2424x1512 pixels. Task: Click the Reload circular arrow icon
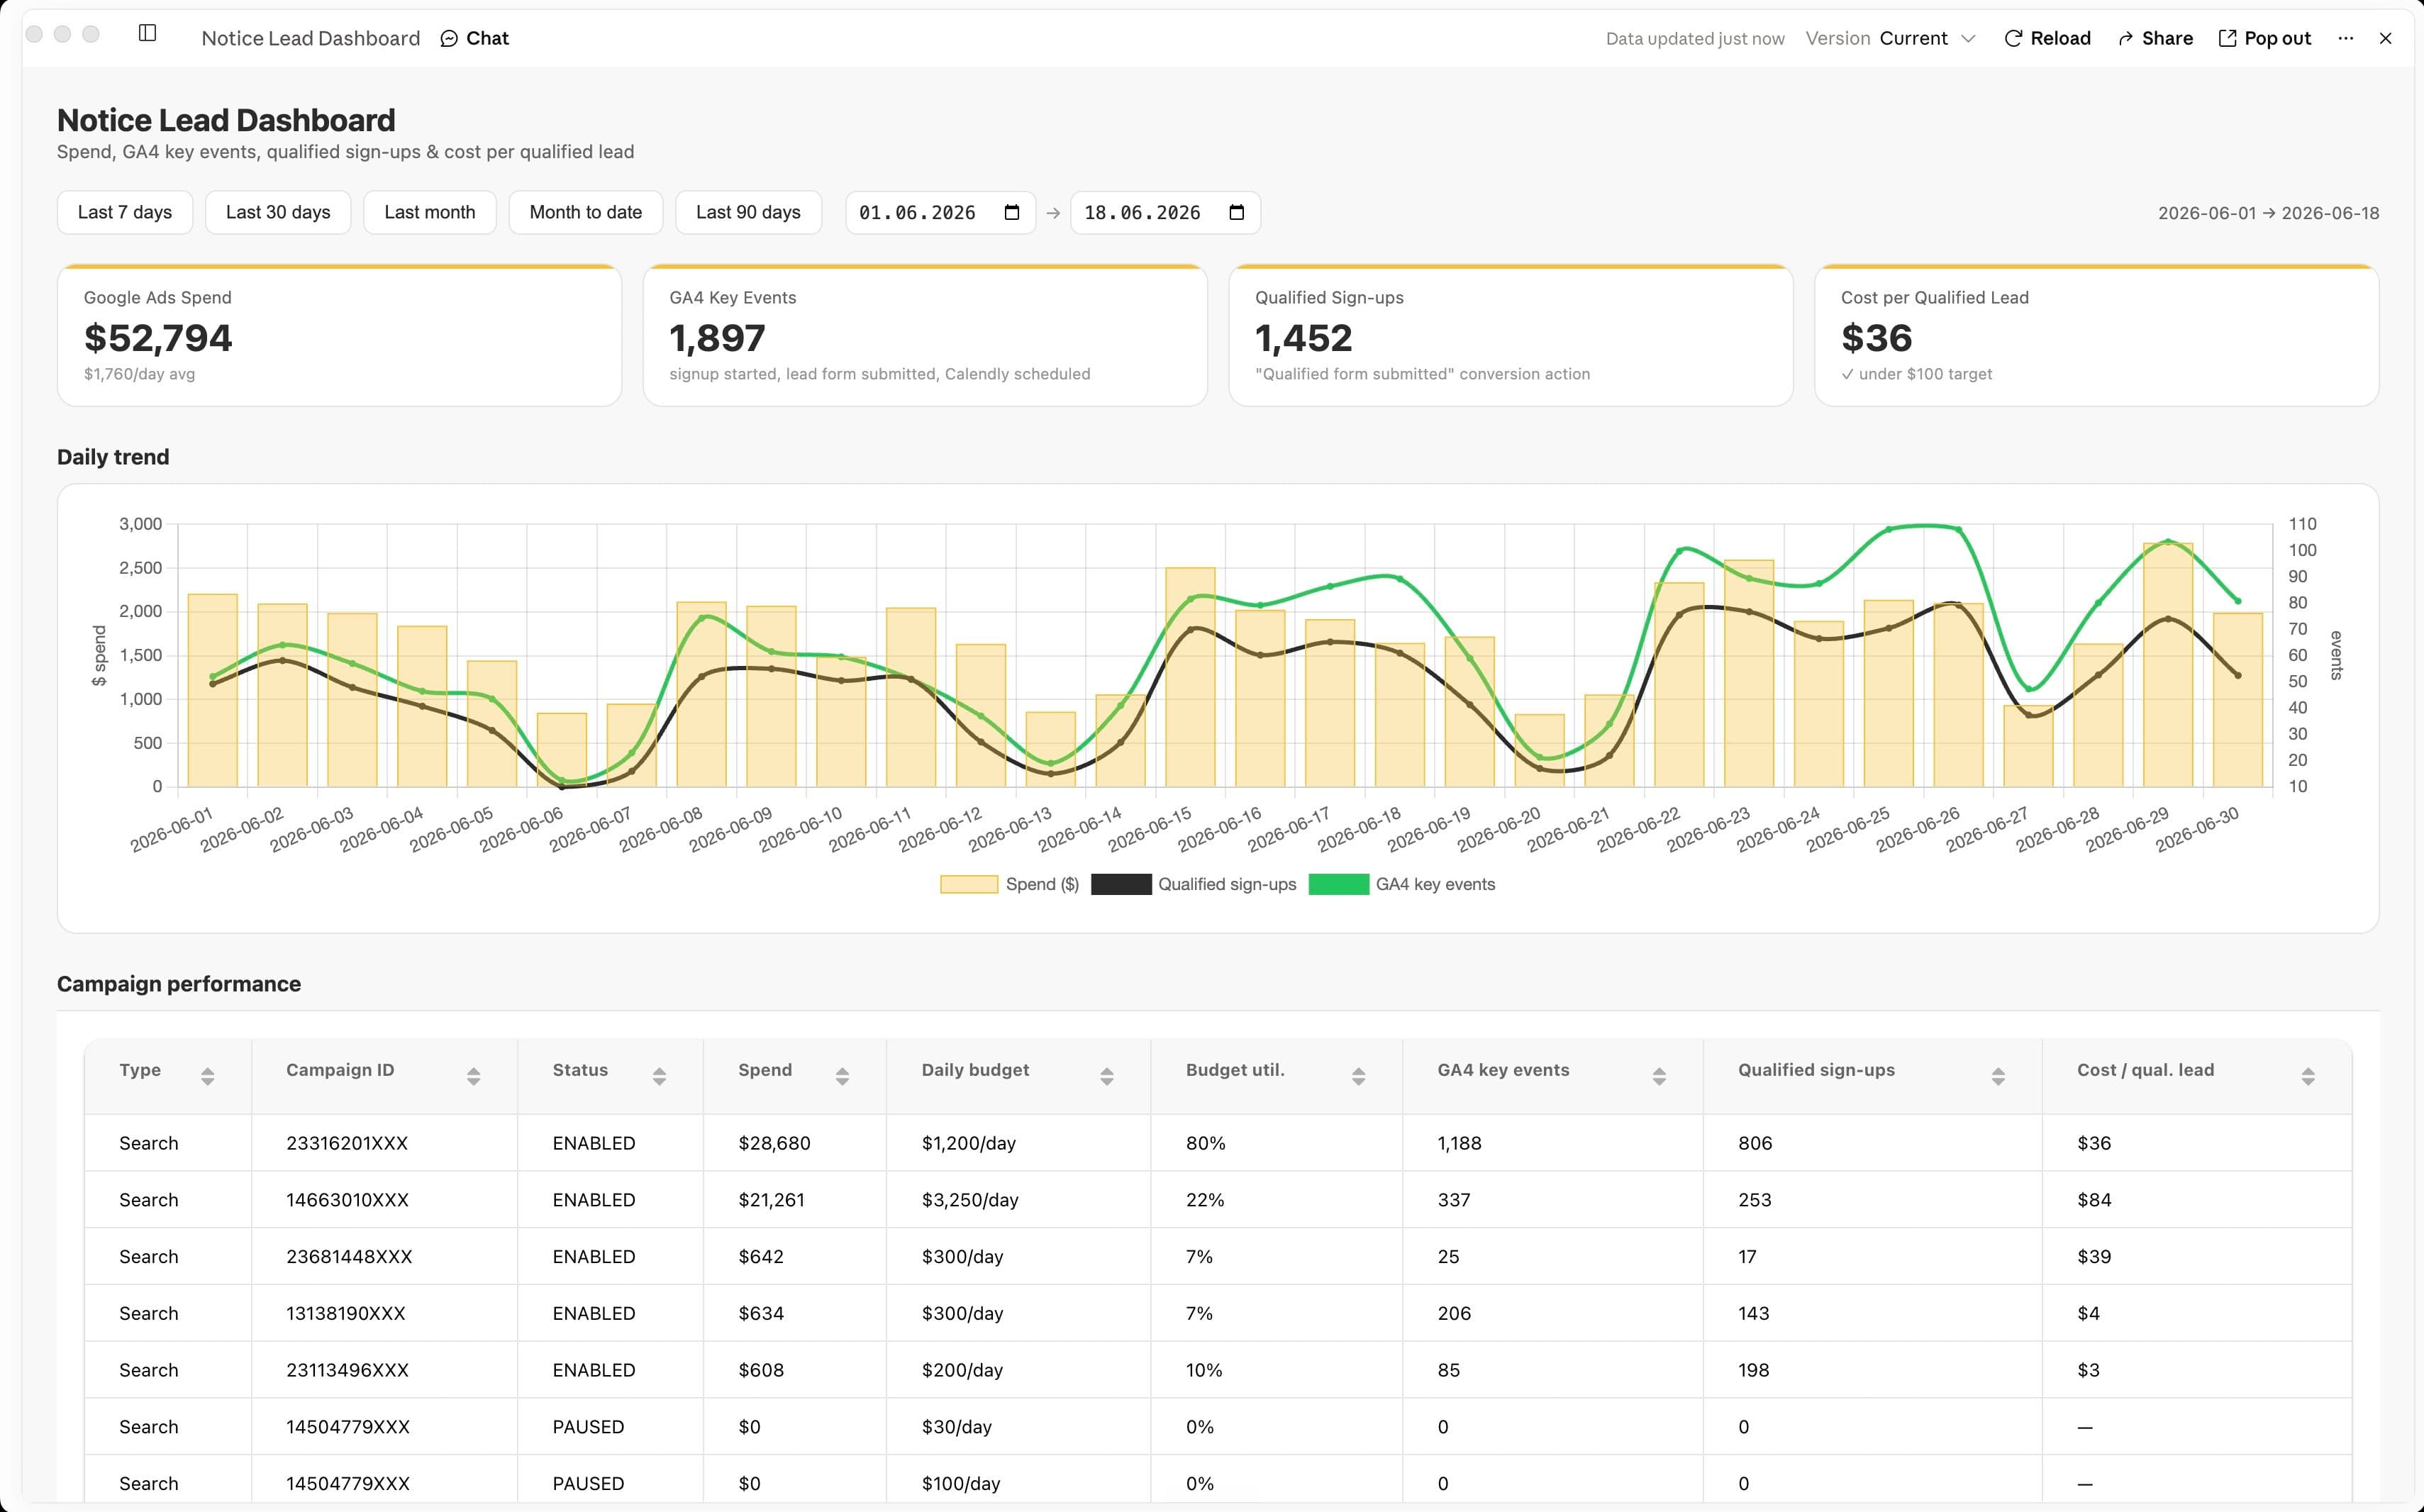point(2013,38)
